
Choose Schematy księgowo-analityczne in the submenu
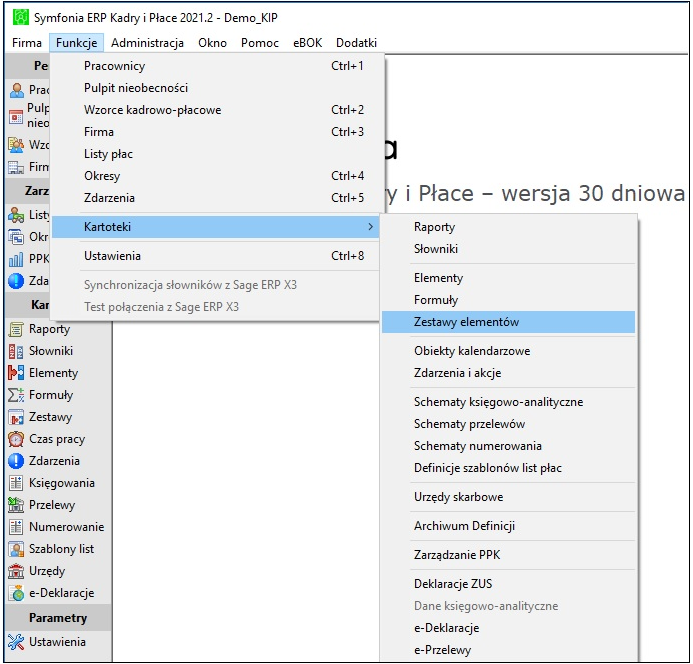[x=498, y=402]
